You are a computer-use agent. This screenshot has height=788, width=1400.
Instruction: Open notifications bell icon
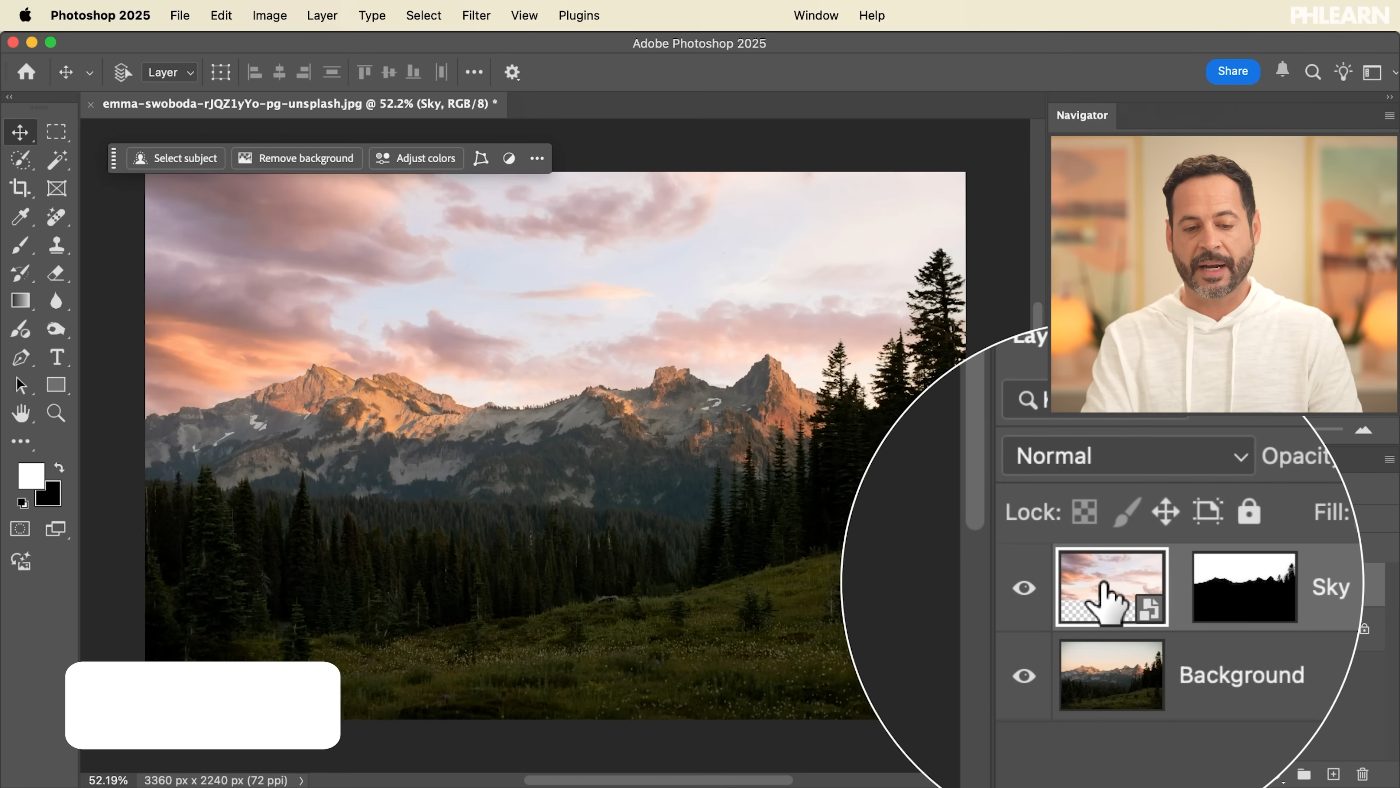[x=1282, y=70]
